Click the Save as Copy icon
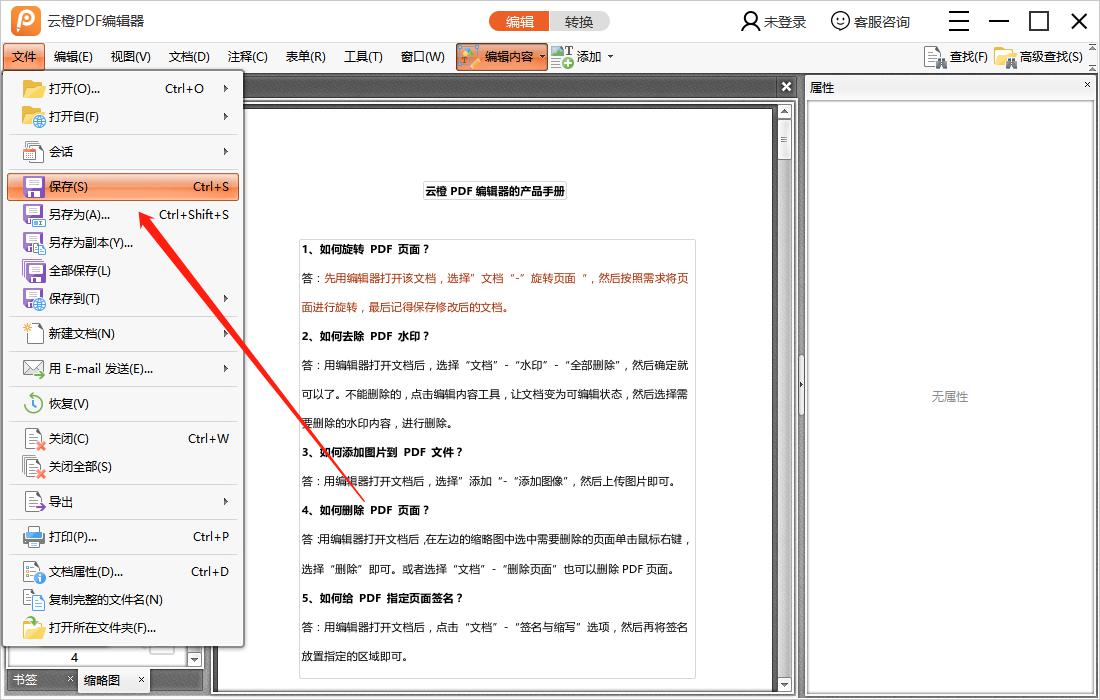The width and height of the screenshot is (1100, 700). [33, 243]
